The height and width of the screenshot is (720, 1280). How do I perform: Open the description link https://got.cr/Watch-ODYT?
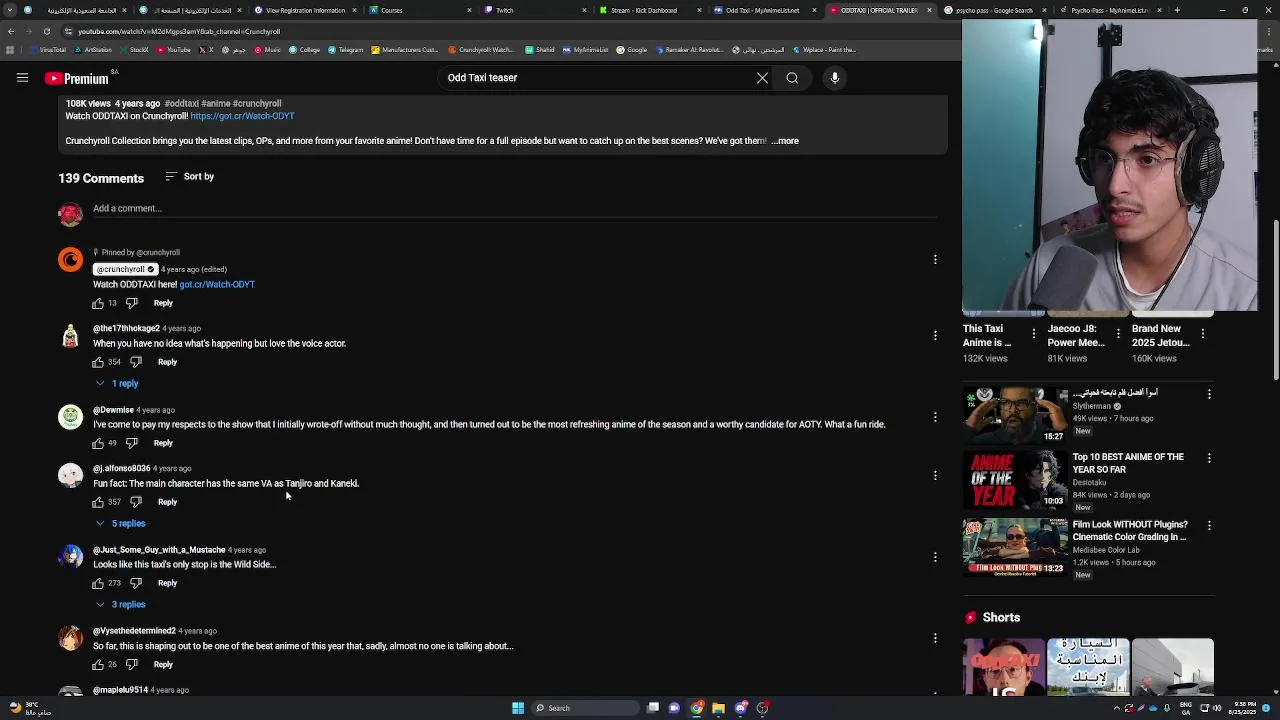242,116
